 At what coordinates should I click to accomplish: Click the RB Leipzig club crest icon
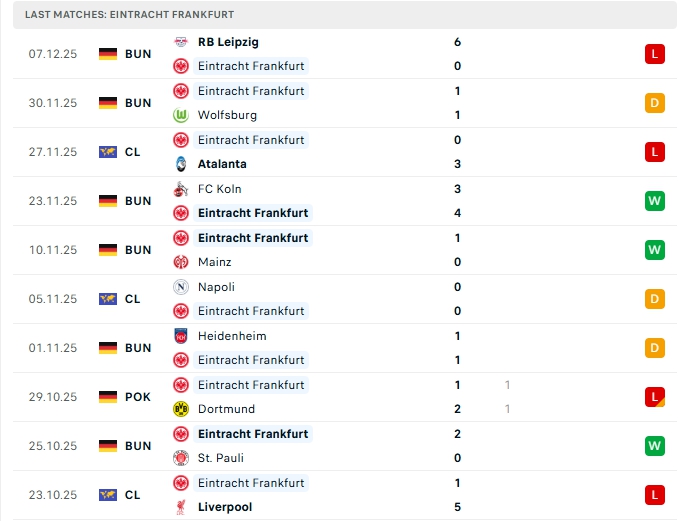pos(181,42)
